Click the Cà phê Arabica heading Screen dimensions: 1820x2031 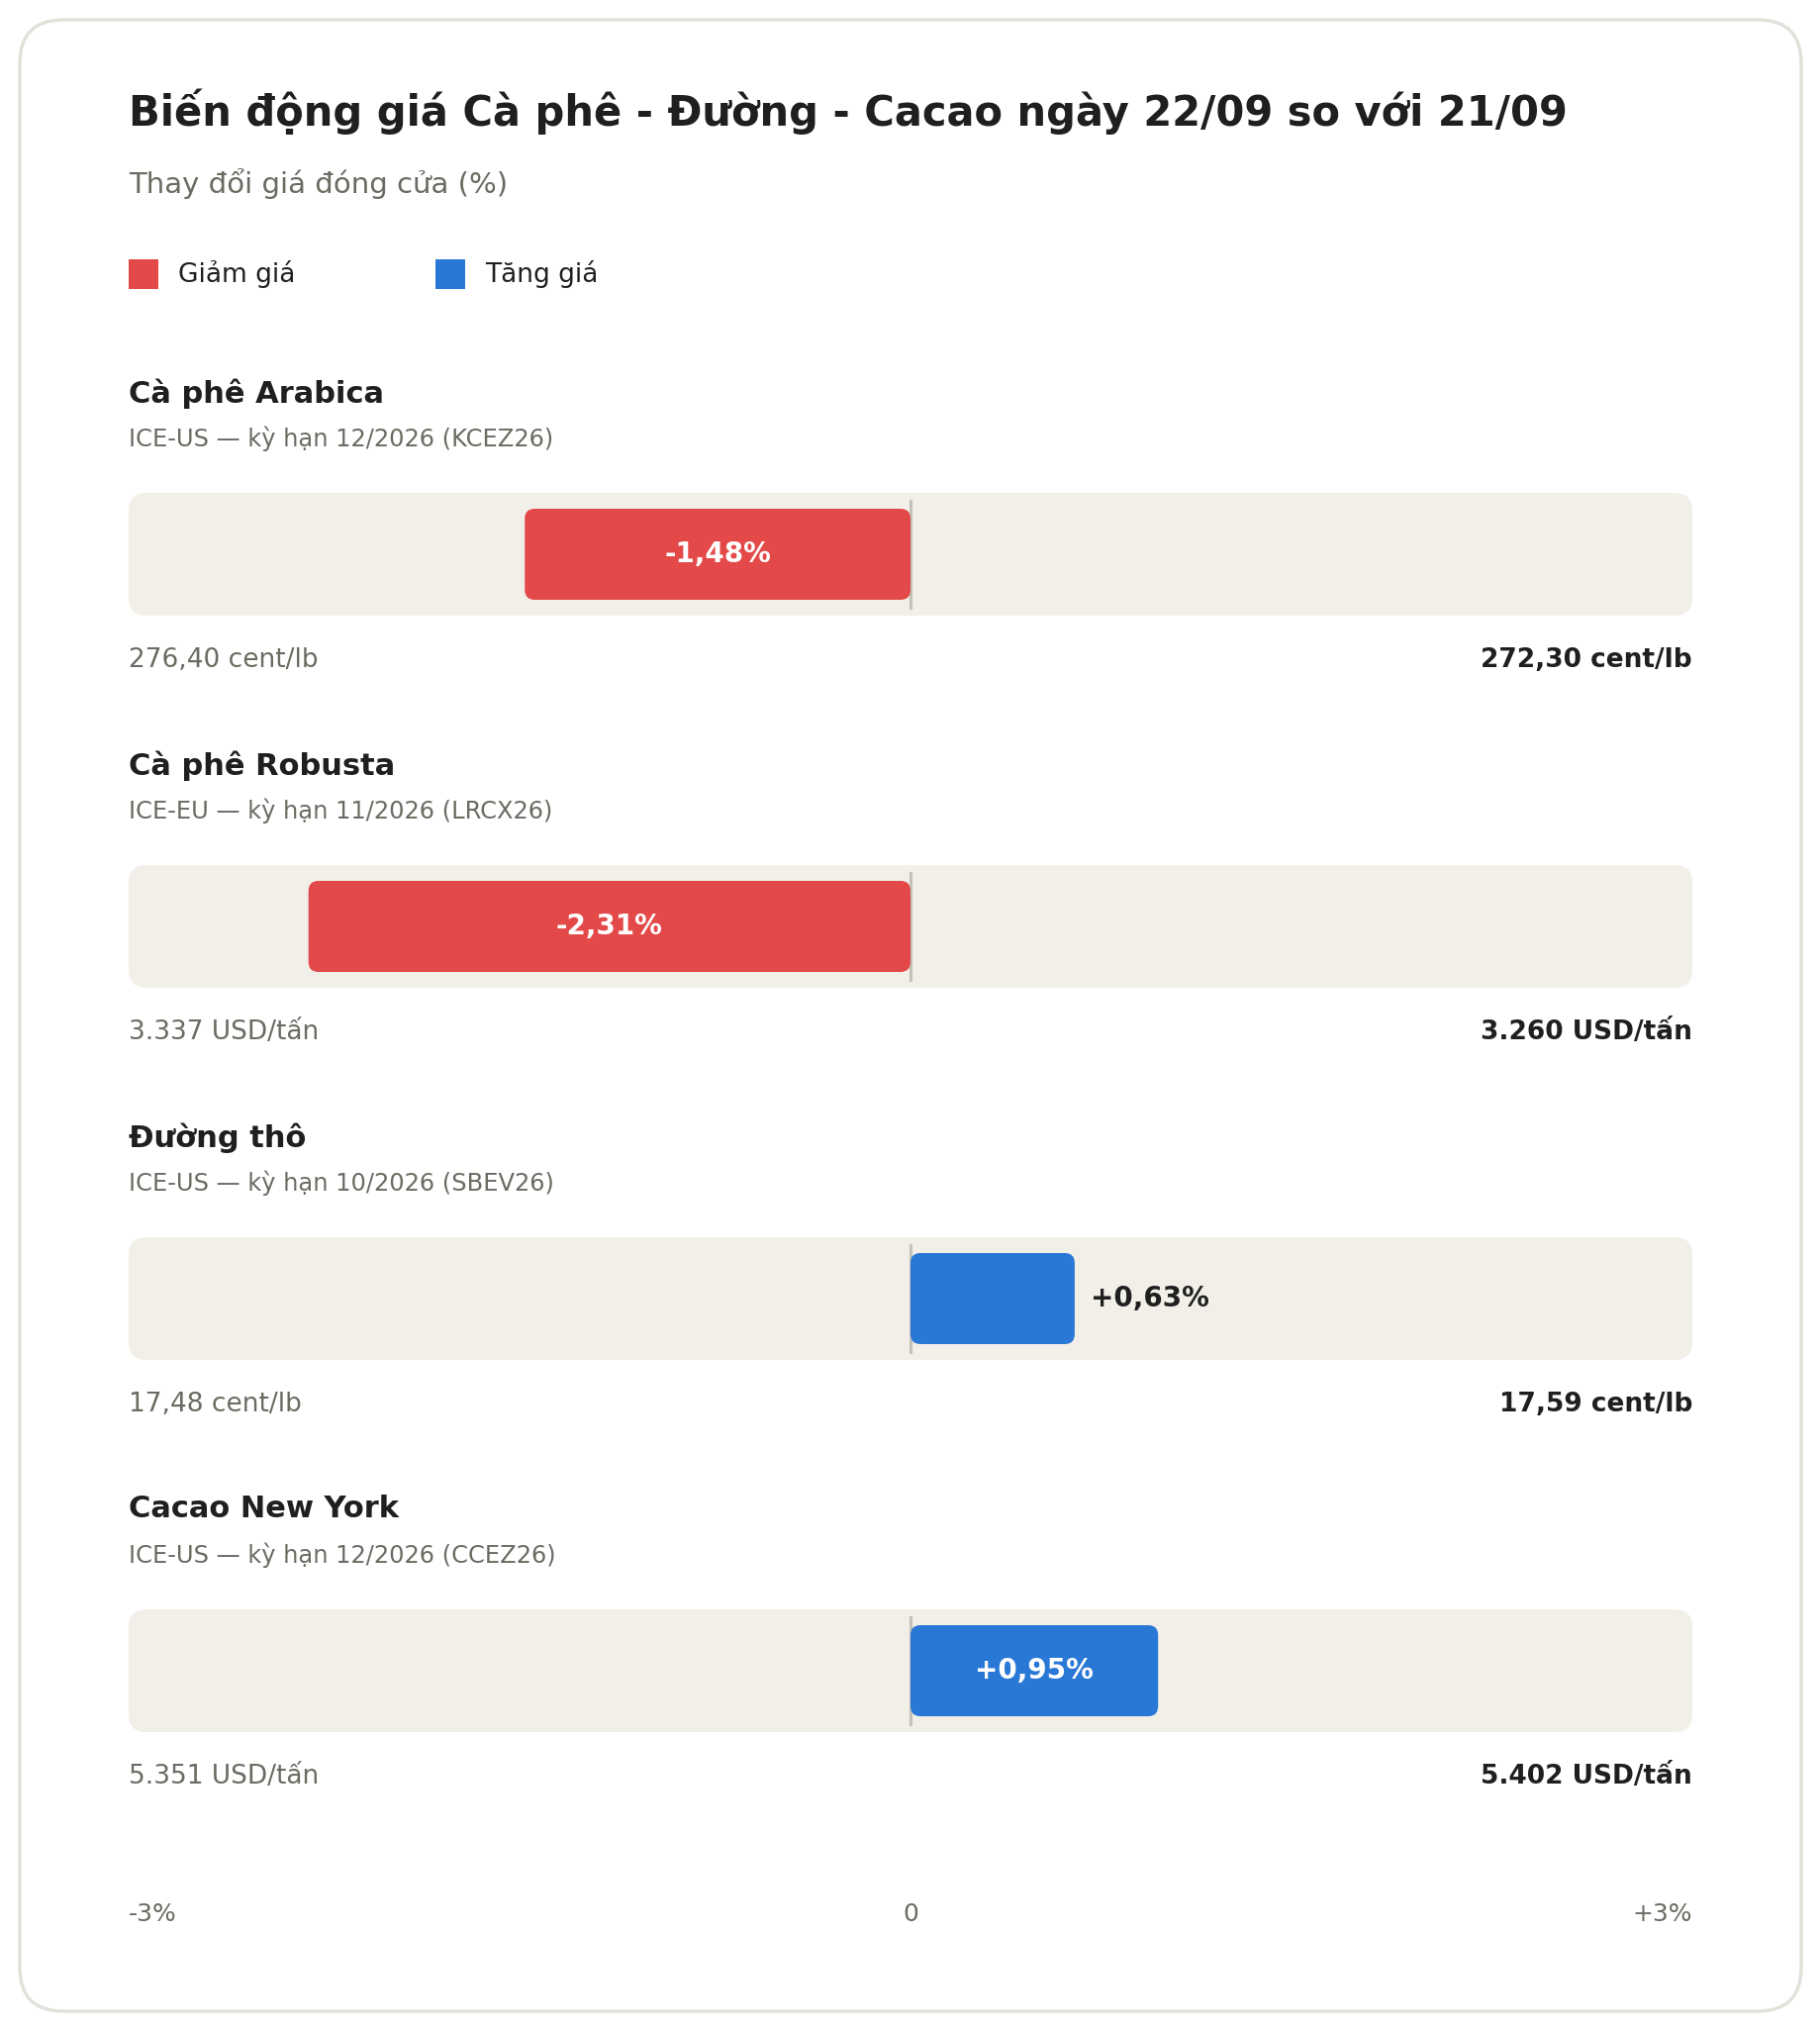tap(256, 393)
